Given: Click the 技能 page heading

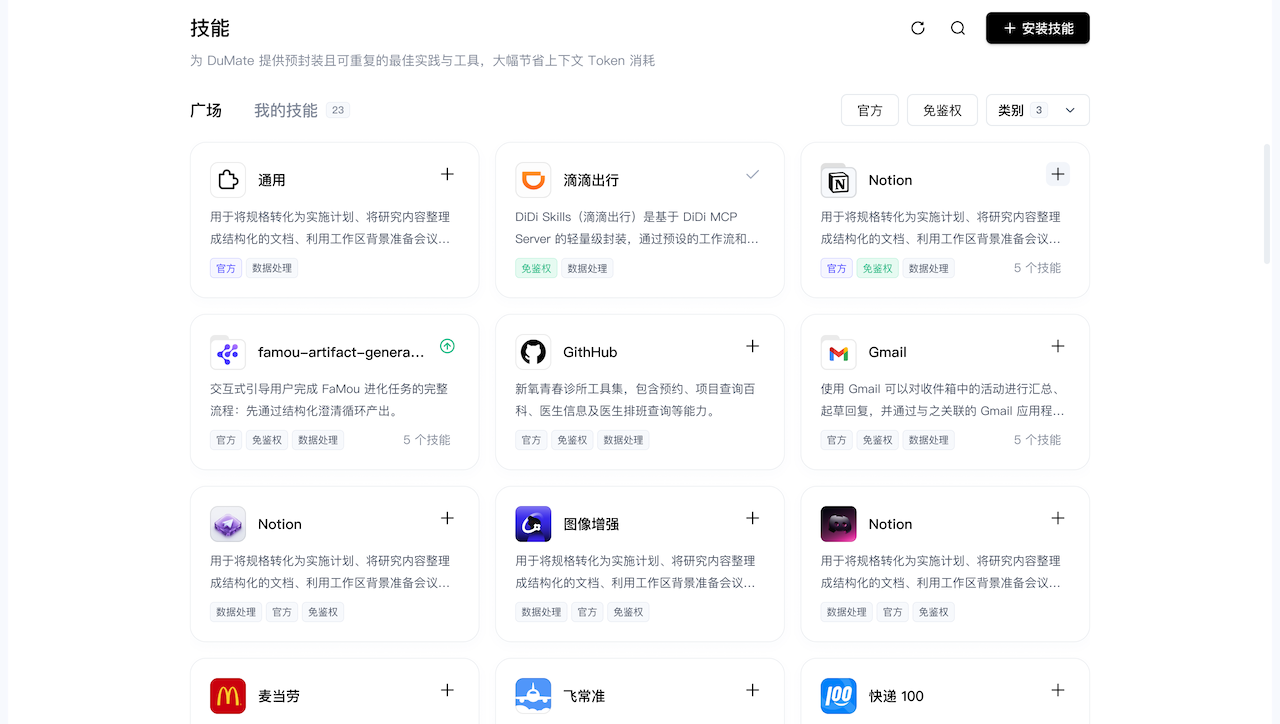Looking at the screenshot, I should click(x=210, y=28).
